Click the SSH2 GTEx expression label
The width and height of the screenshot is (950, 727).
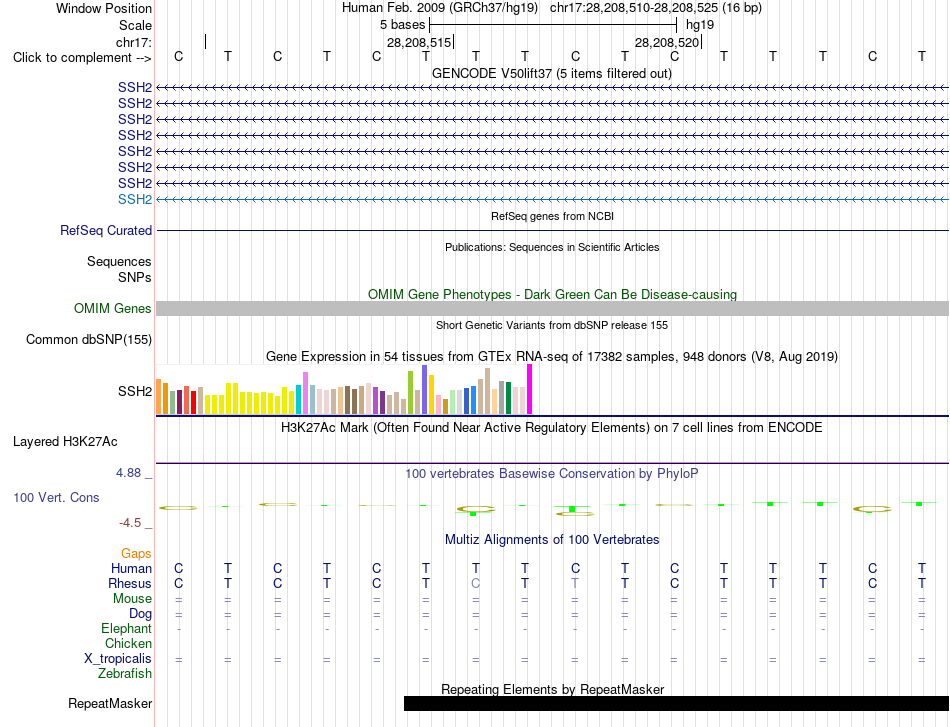(135, 391)
